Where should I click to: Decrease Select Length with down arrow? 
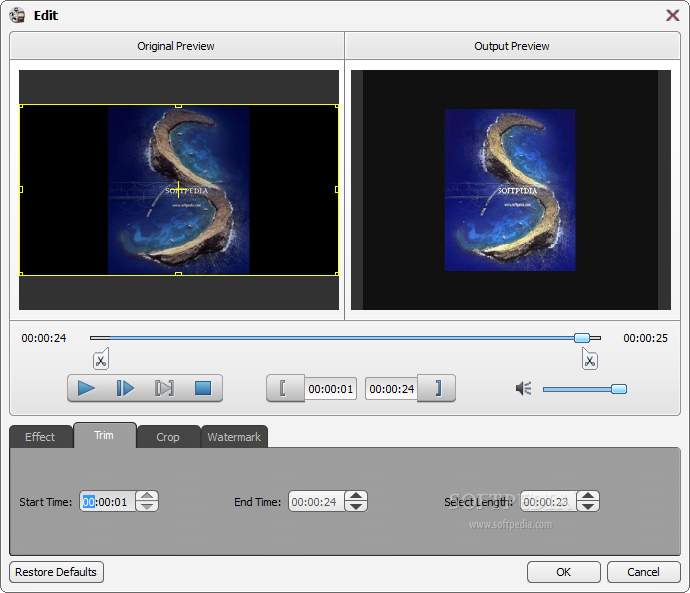588,506
